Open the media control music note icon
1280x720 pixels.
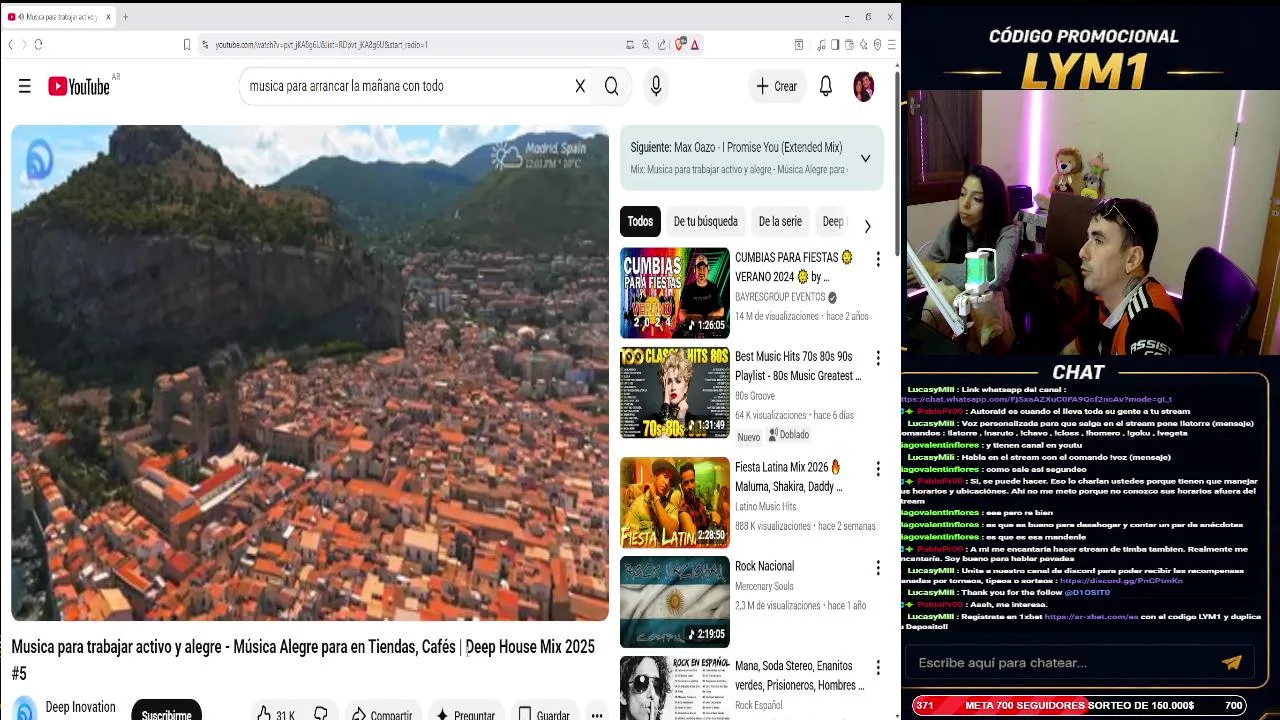tap(821, 44)
